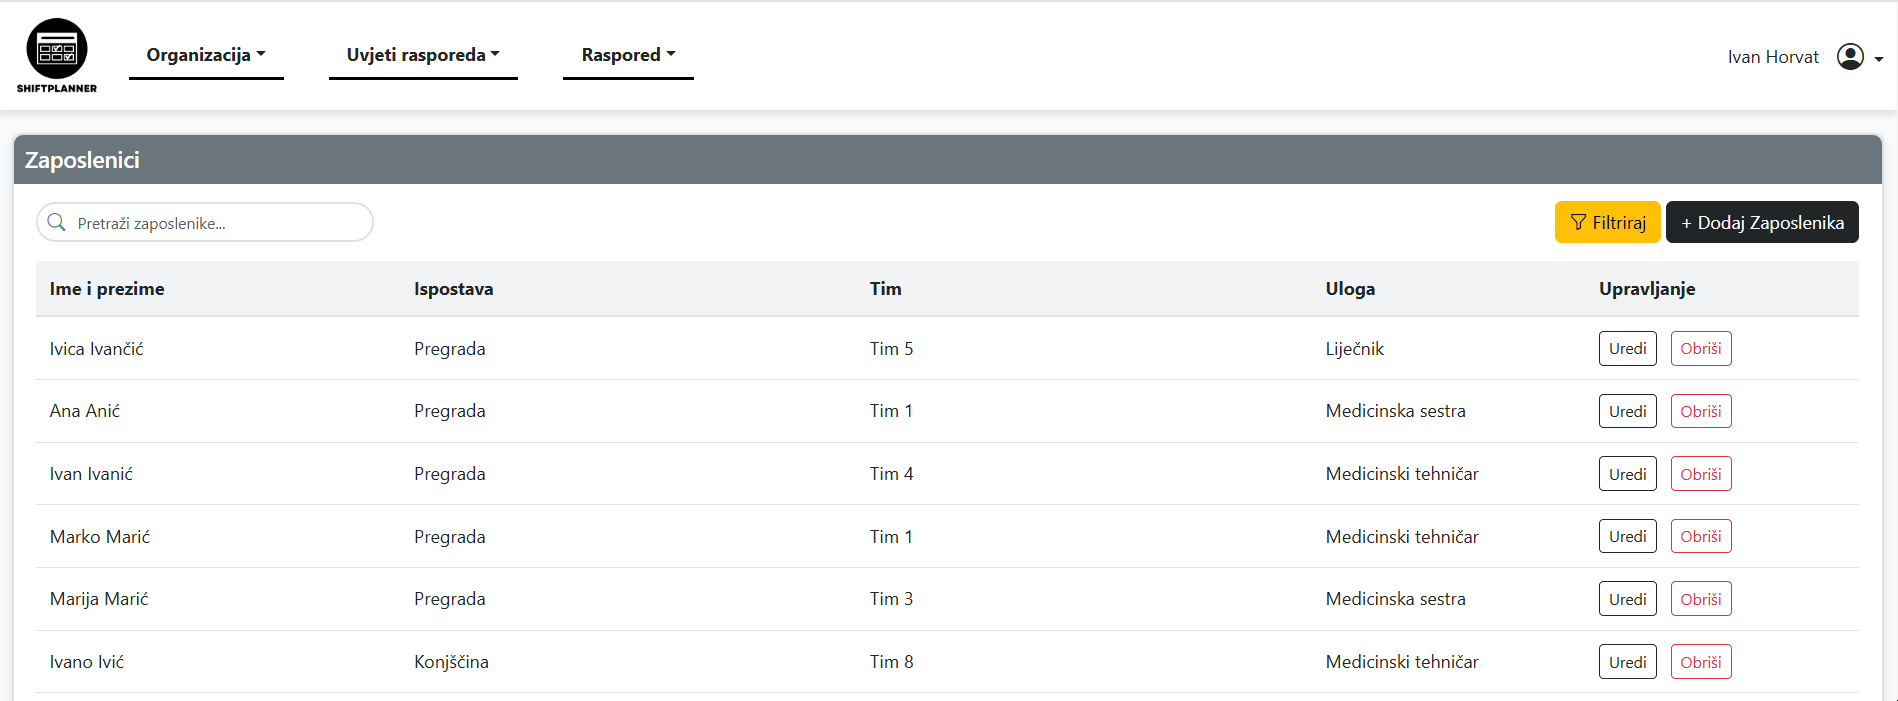Edit employee Ivica Ivančić with Uredi
The height and width of the screenshot is (701, 1898).
1627,349
